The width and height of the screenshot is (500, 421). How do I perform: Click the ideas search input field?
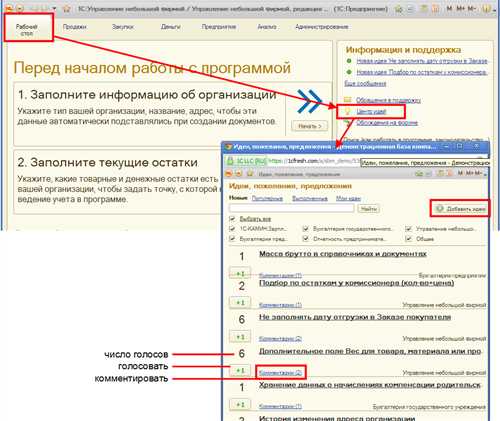[291, 209]
